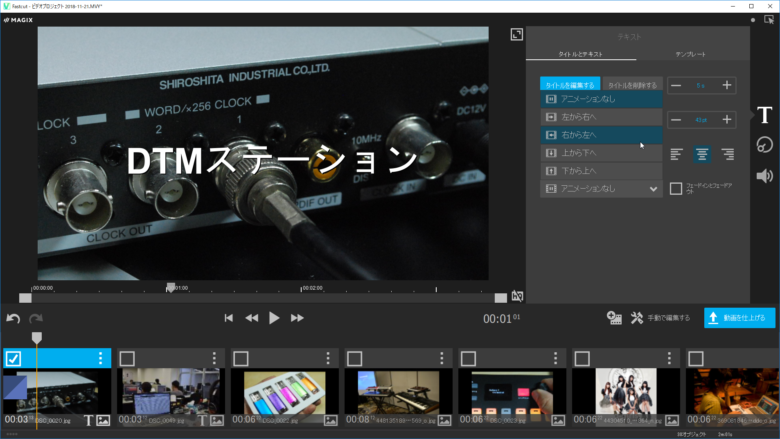Check the DSC_0049.jpg clip checkbox
Image resolution: width=780 pixels, height=439 pixels.
point(127,358)
